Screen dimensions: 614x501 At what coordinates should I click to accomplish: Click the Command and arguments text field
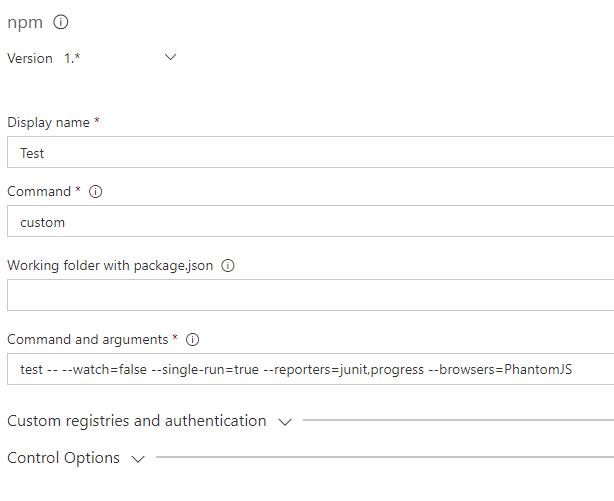pos(310,369)
